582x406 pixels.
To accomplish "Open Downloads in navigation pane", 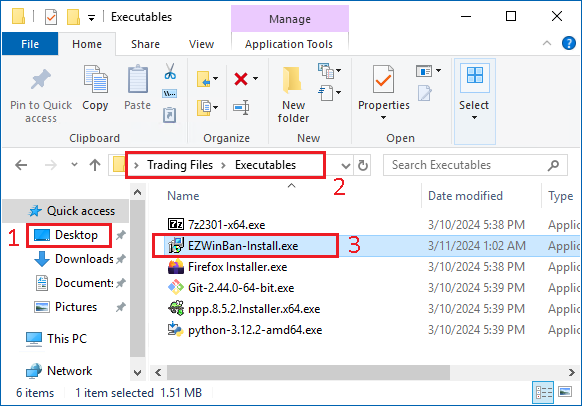I will 73,259.
